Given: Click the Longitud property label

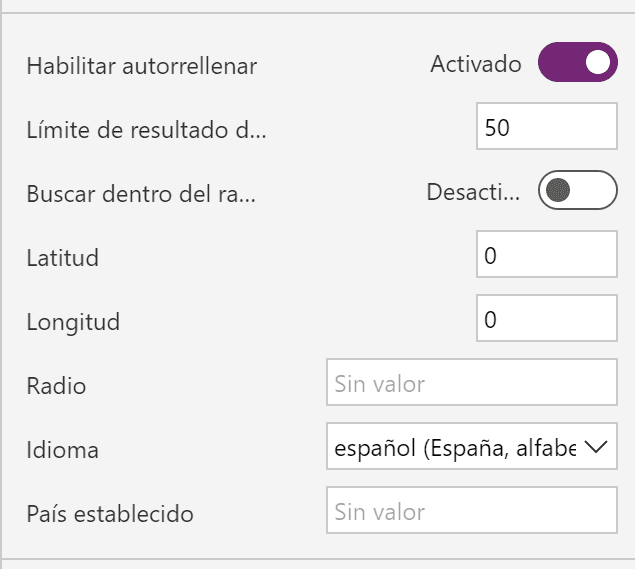Looking at the screenshot, I should click(x=73, y=322).
